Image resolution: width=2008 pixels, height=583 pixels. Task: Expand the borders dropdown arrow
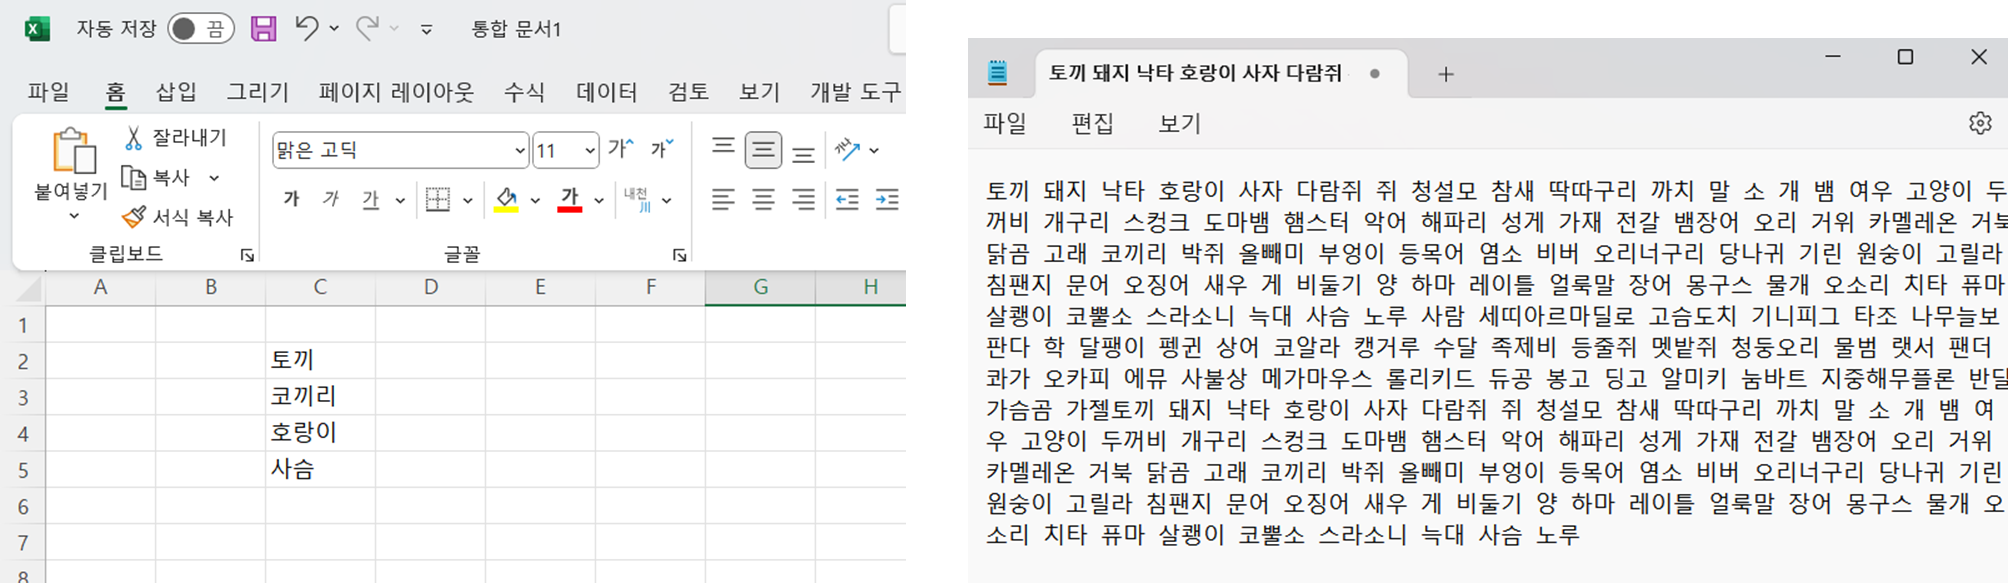pos(468,200)
